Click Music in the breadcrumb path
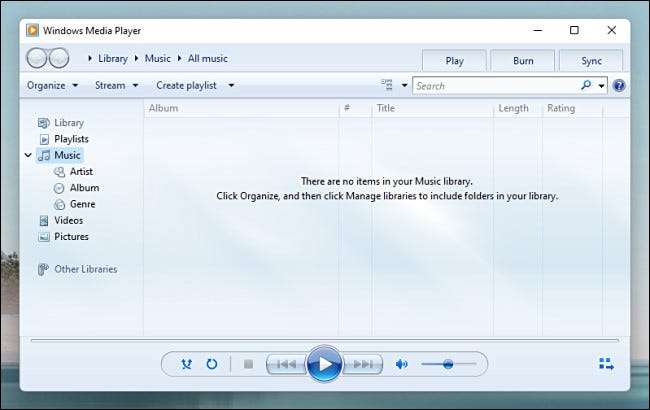 pyautogui.click(x=158, y=58)
